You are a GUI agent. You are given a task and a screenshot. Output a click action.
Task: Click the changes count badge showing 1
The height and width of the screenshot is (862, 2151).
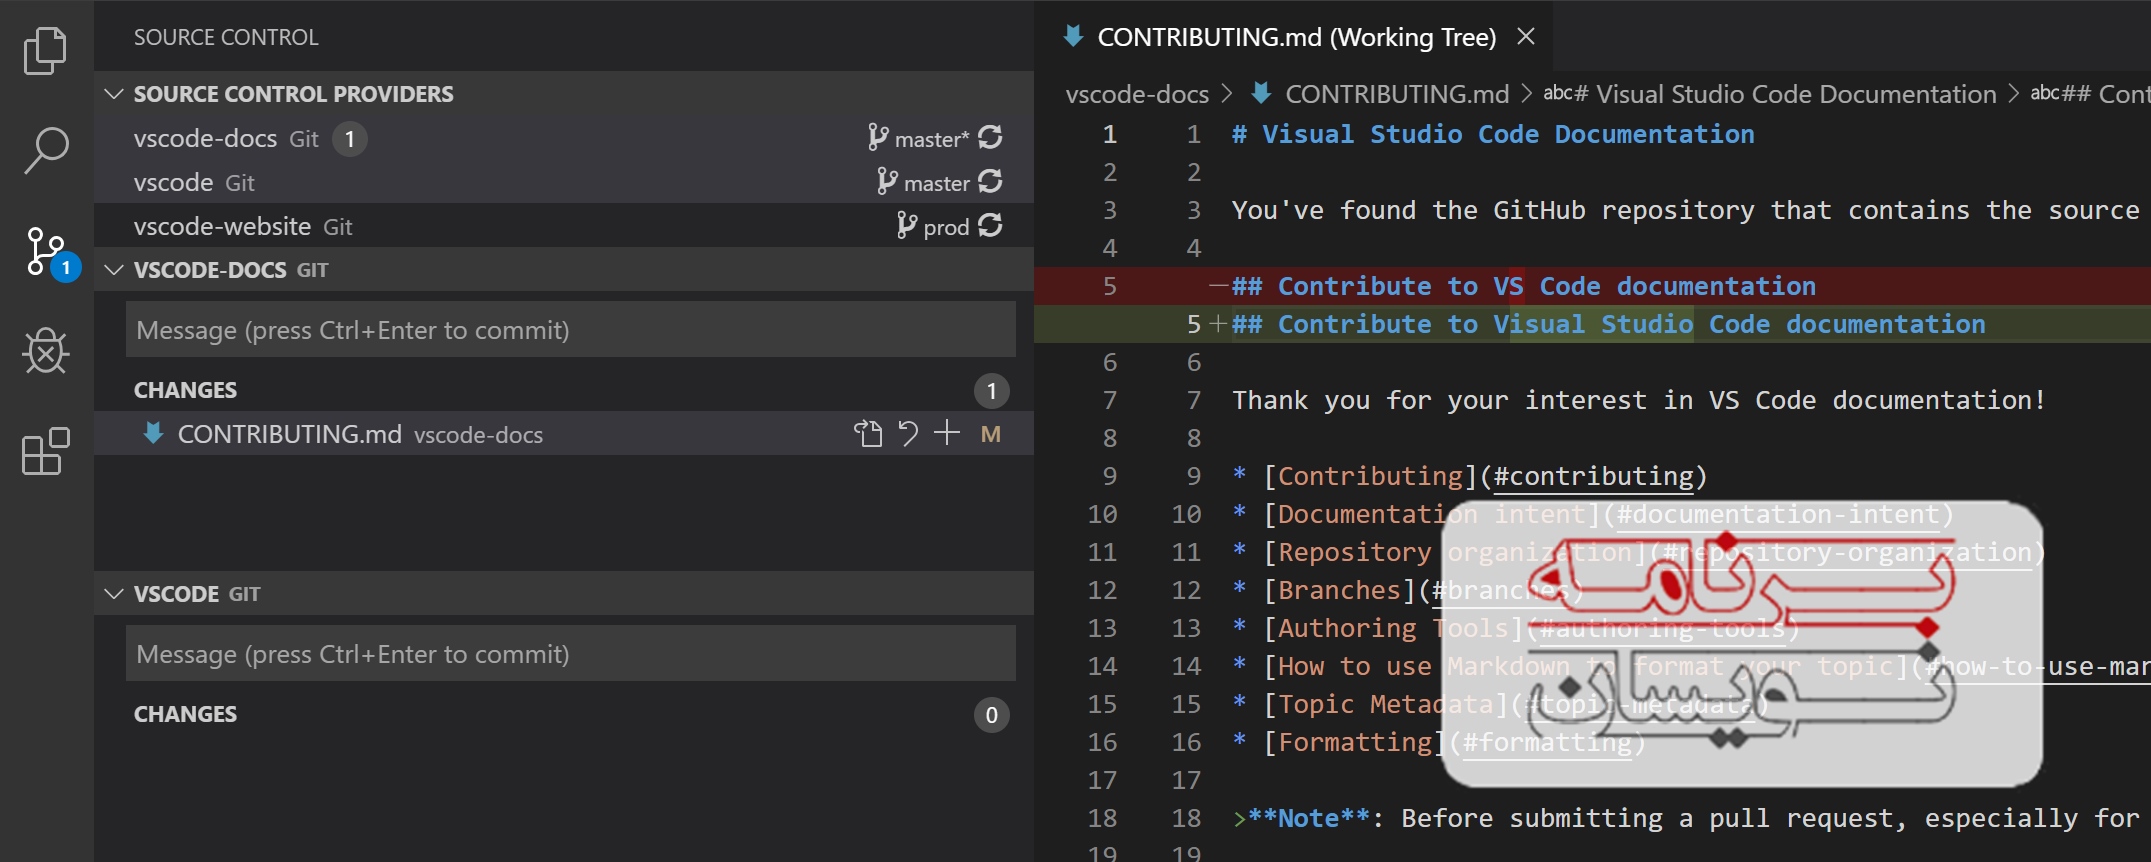tap(991, 390)
